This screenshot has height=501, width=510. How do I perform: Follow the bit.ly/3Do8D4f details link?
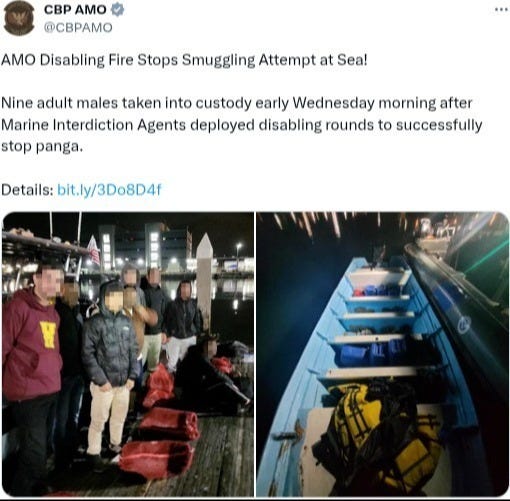coord(109,190)
